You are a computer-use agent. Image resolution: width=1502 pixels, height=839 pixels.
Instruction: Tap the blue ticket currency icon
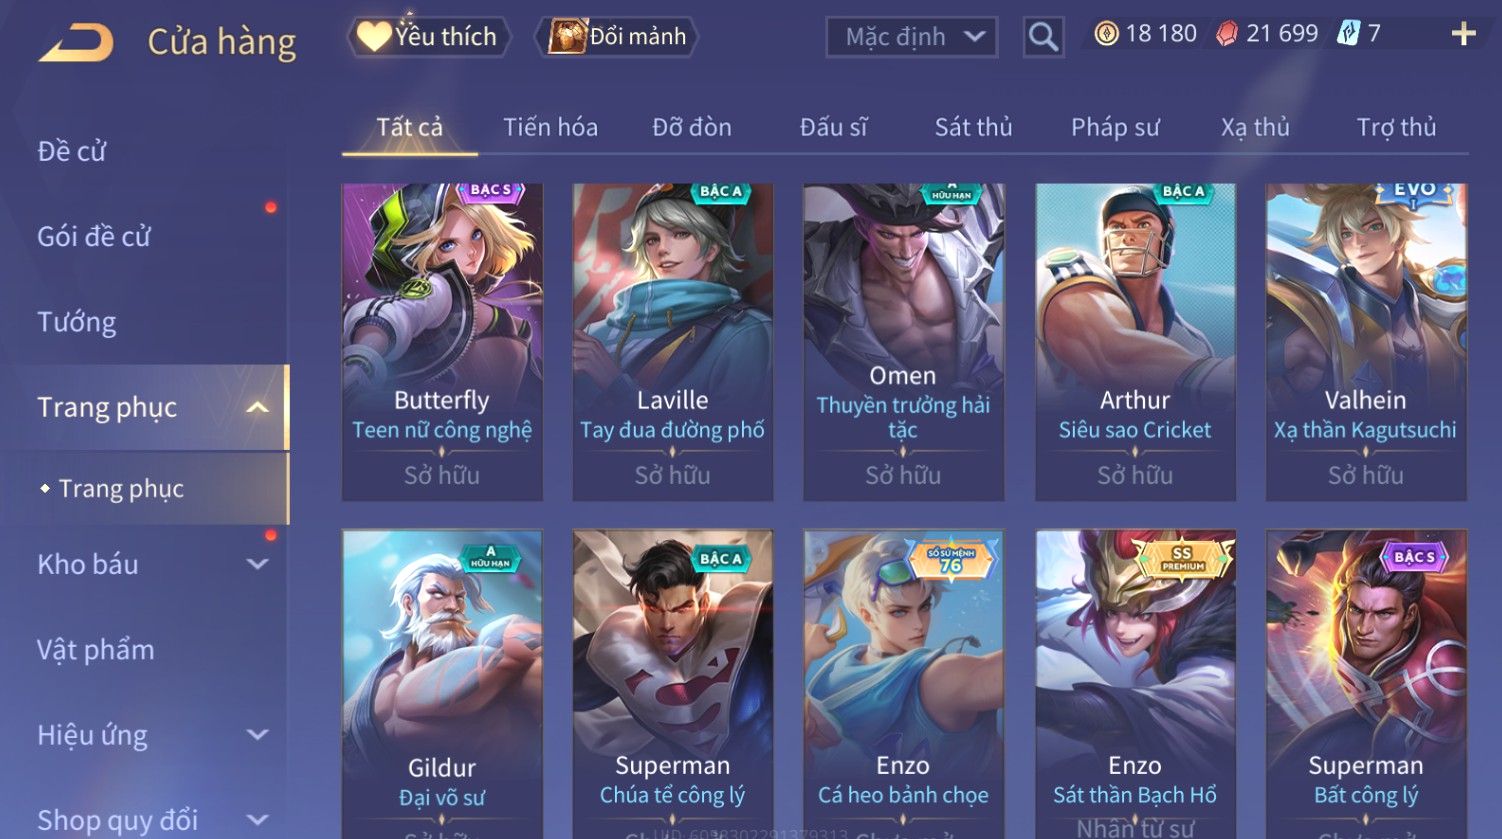pyautogui.click(x=1348, y=34)
